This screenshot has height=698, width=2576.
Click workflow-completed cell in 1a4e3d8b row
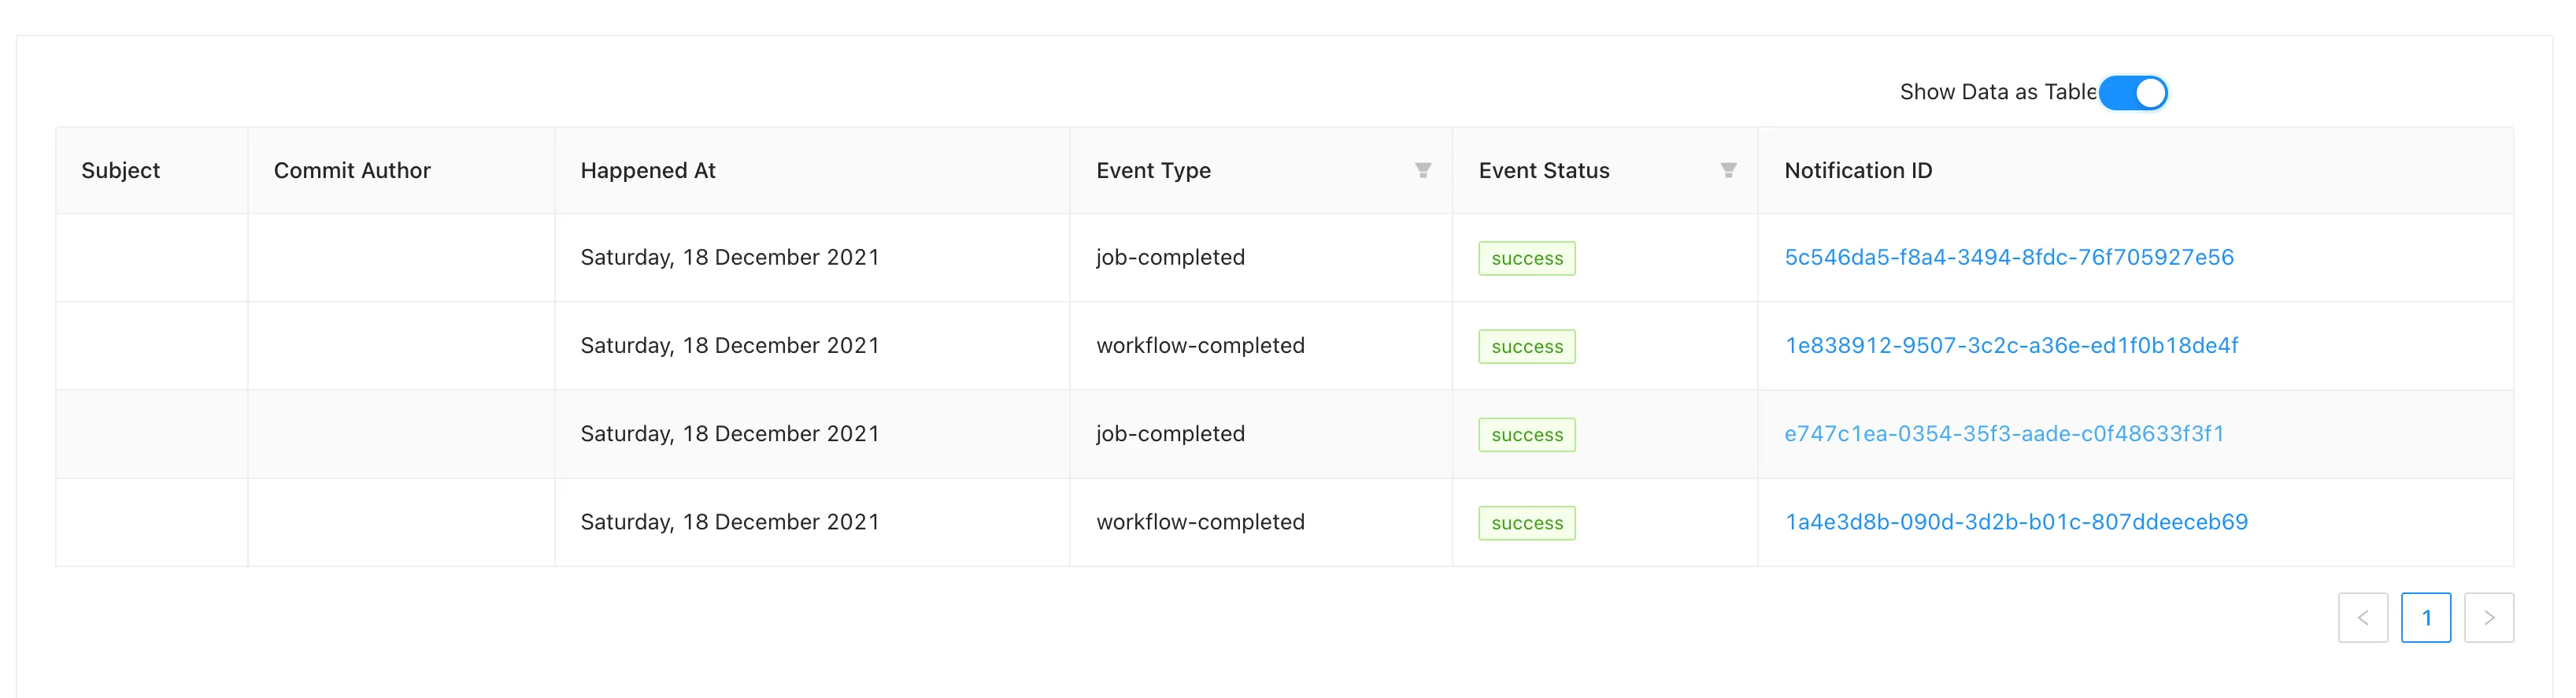pyautogui.click(x=1261, y=522)
